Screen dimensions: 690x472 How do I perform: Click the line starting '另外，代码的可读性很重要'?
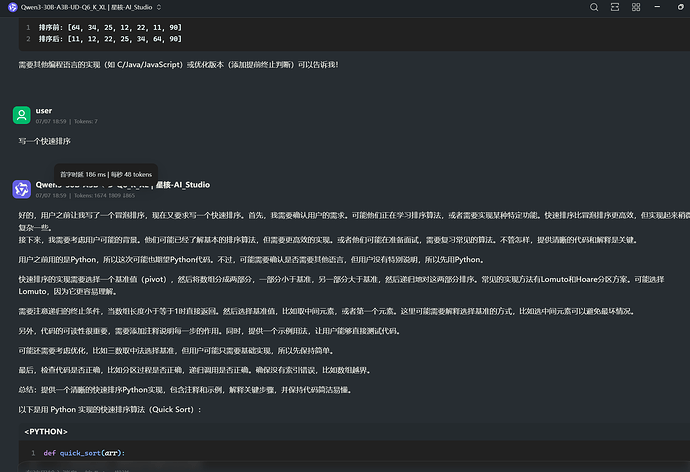[210, 331]
